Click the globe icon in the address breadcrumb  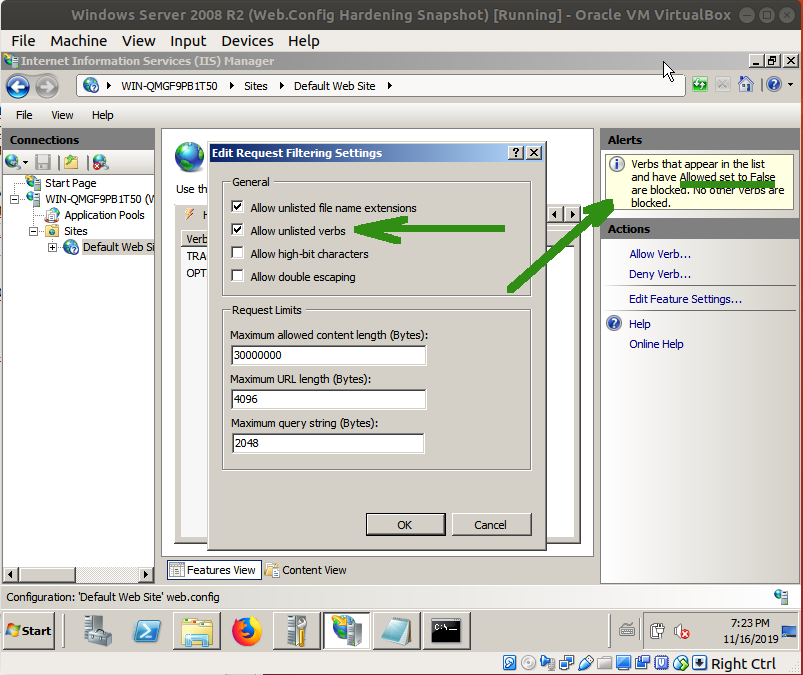91,86
